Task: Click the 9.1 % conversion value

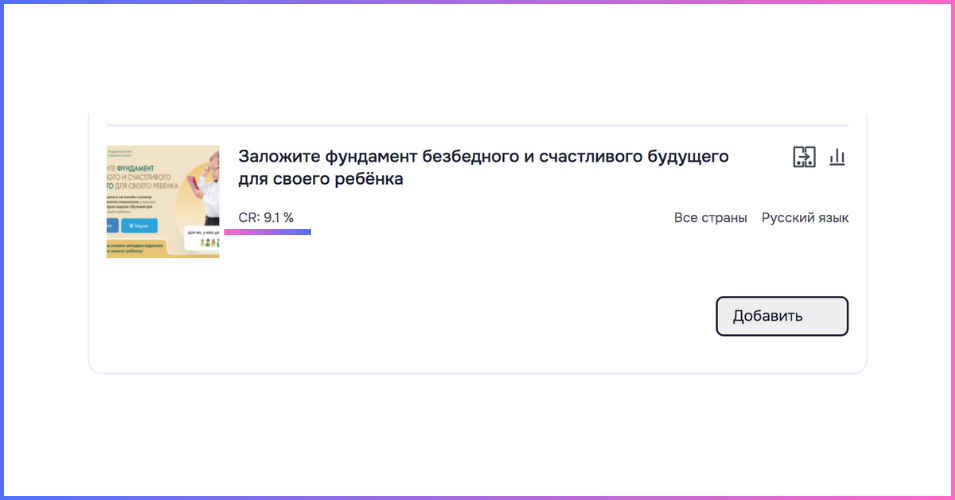Action: tap(278, 217)
